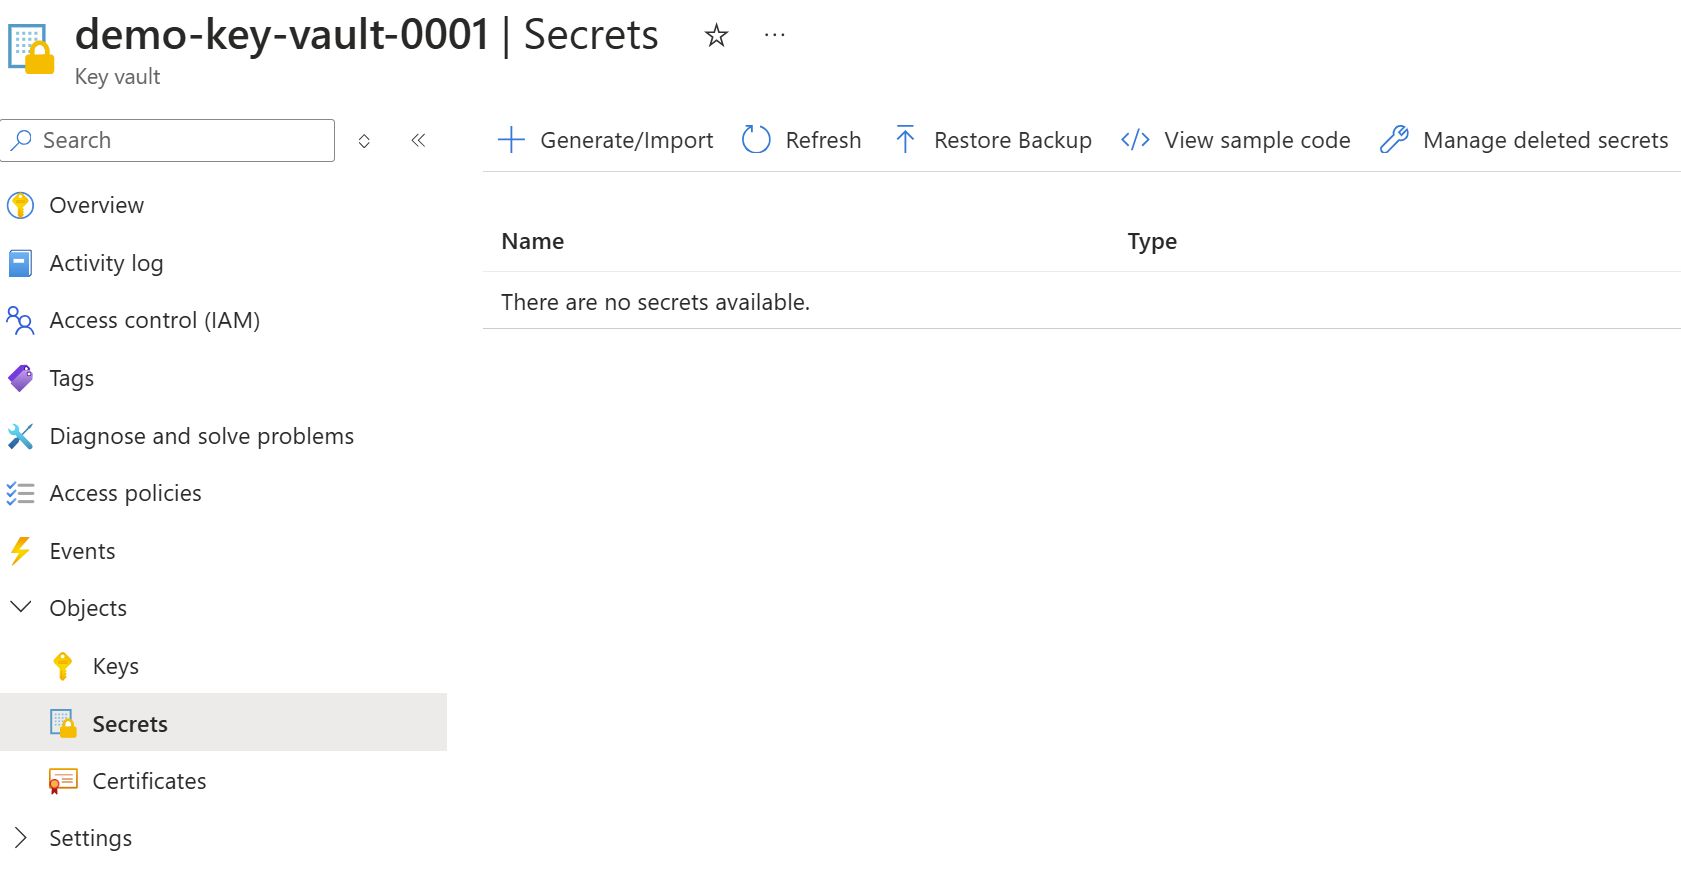Click Generate/Import button

[x=605, y=140]
